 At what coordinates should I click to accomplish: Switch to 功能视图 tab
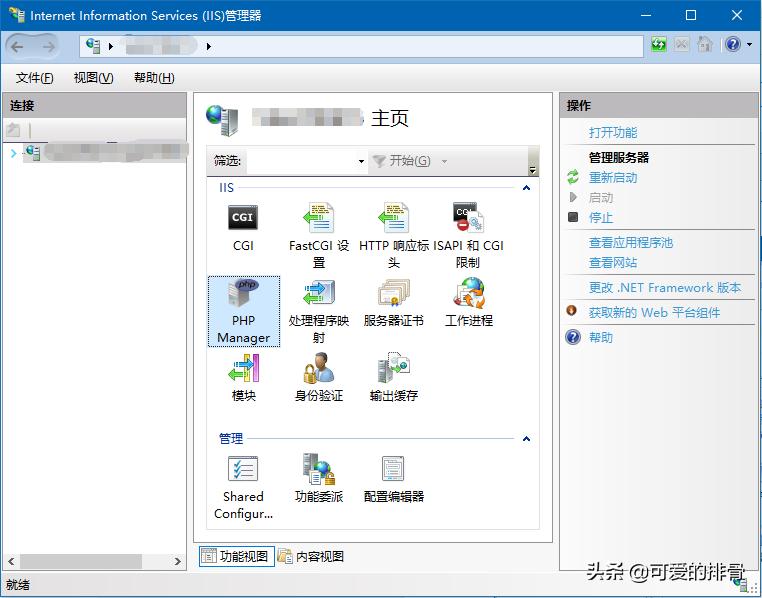pos(237,556)
